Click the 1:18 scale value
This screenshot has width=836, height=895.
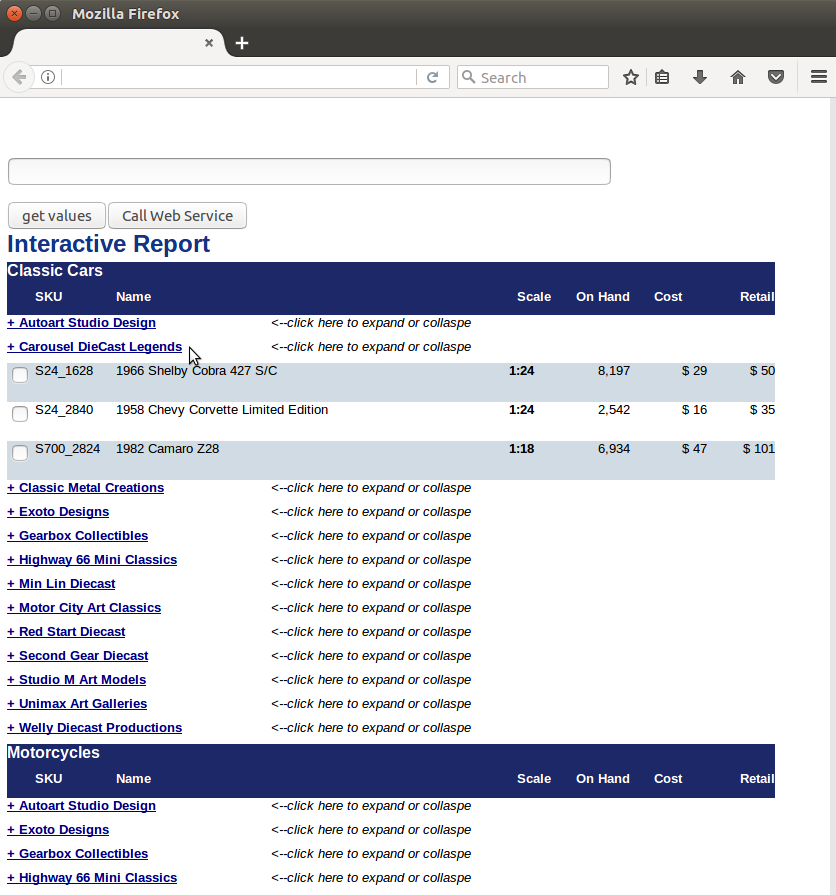[522, 449]
